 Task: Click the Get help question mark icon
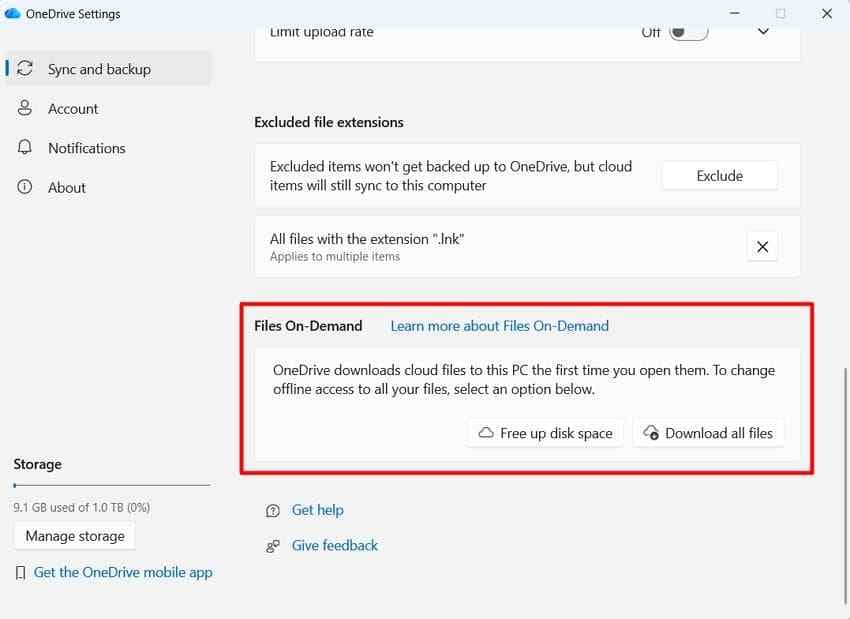pyautogui.click(x=273, y=511)
